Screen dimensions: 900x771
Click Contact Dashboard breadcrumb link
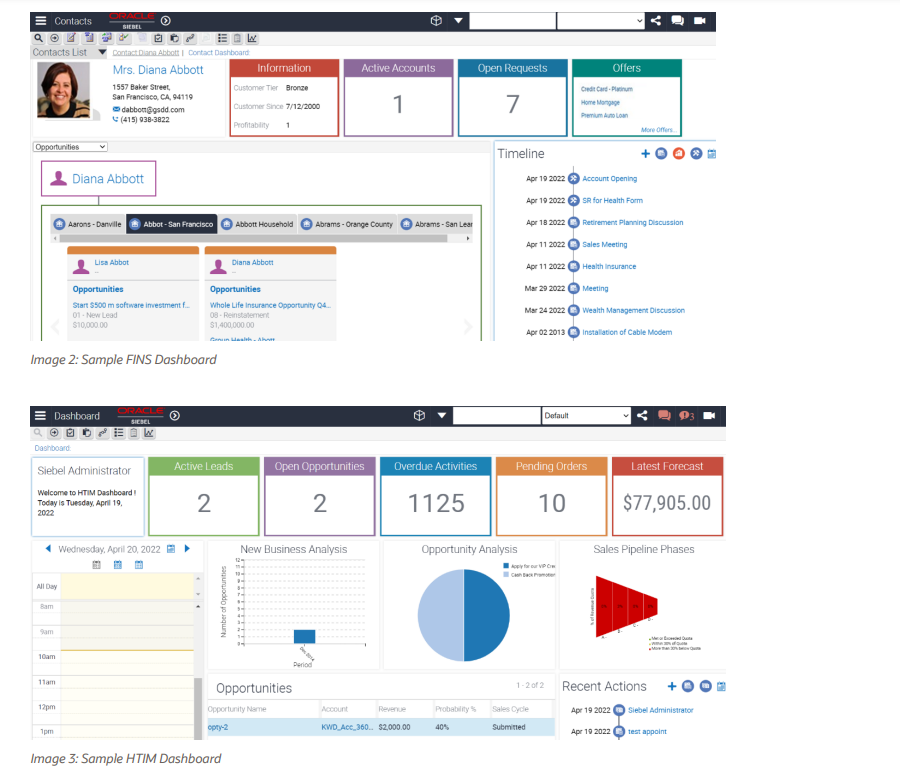219,52
